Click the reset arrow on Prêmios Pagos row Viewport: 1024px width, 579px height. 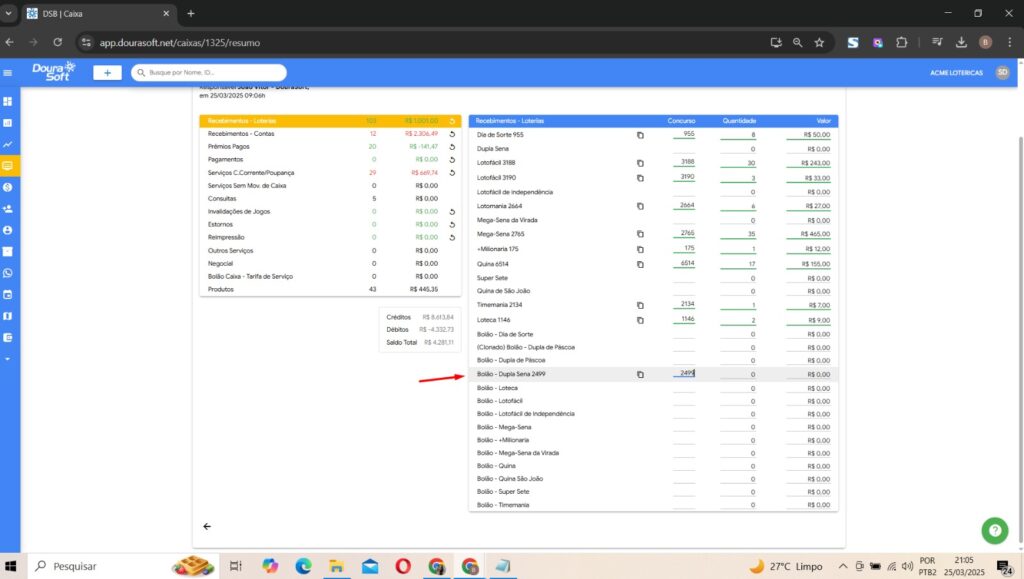(452, 146)
